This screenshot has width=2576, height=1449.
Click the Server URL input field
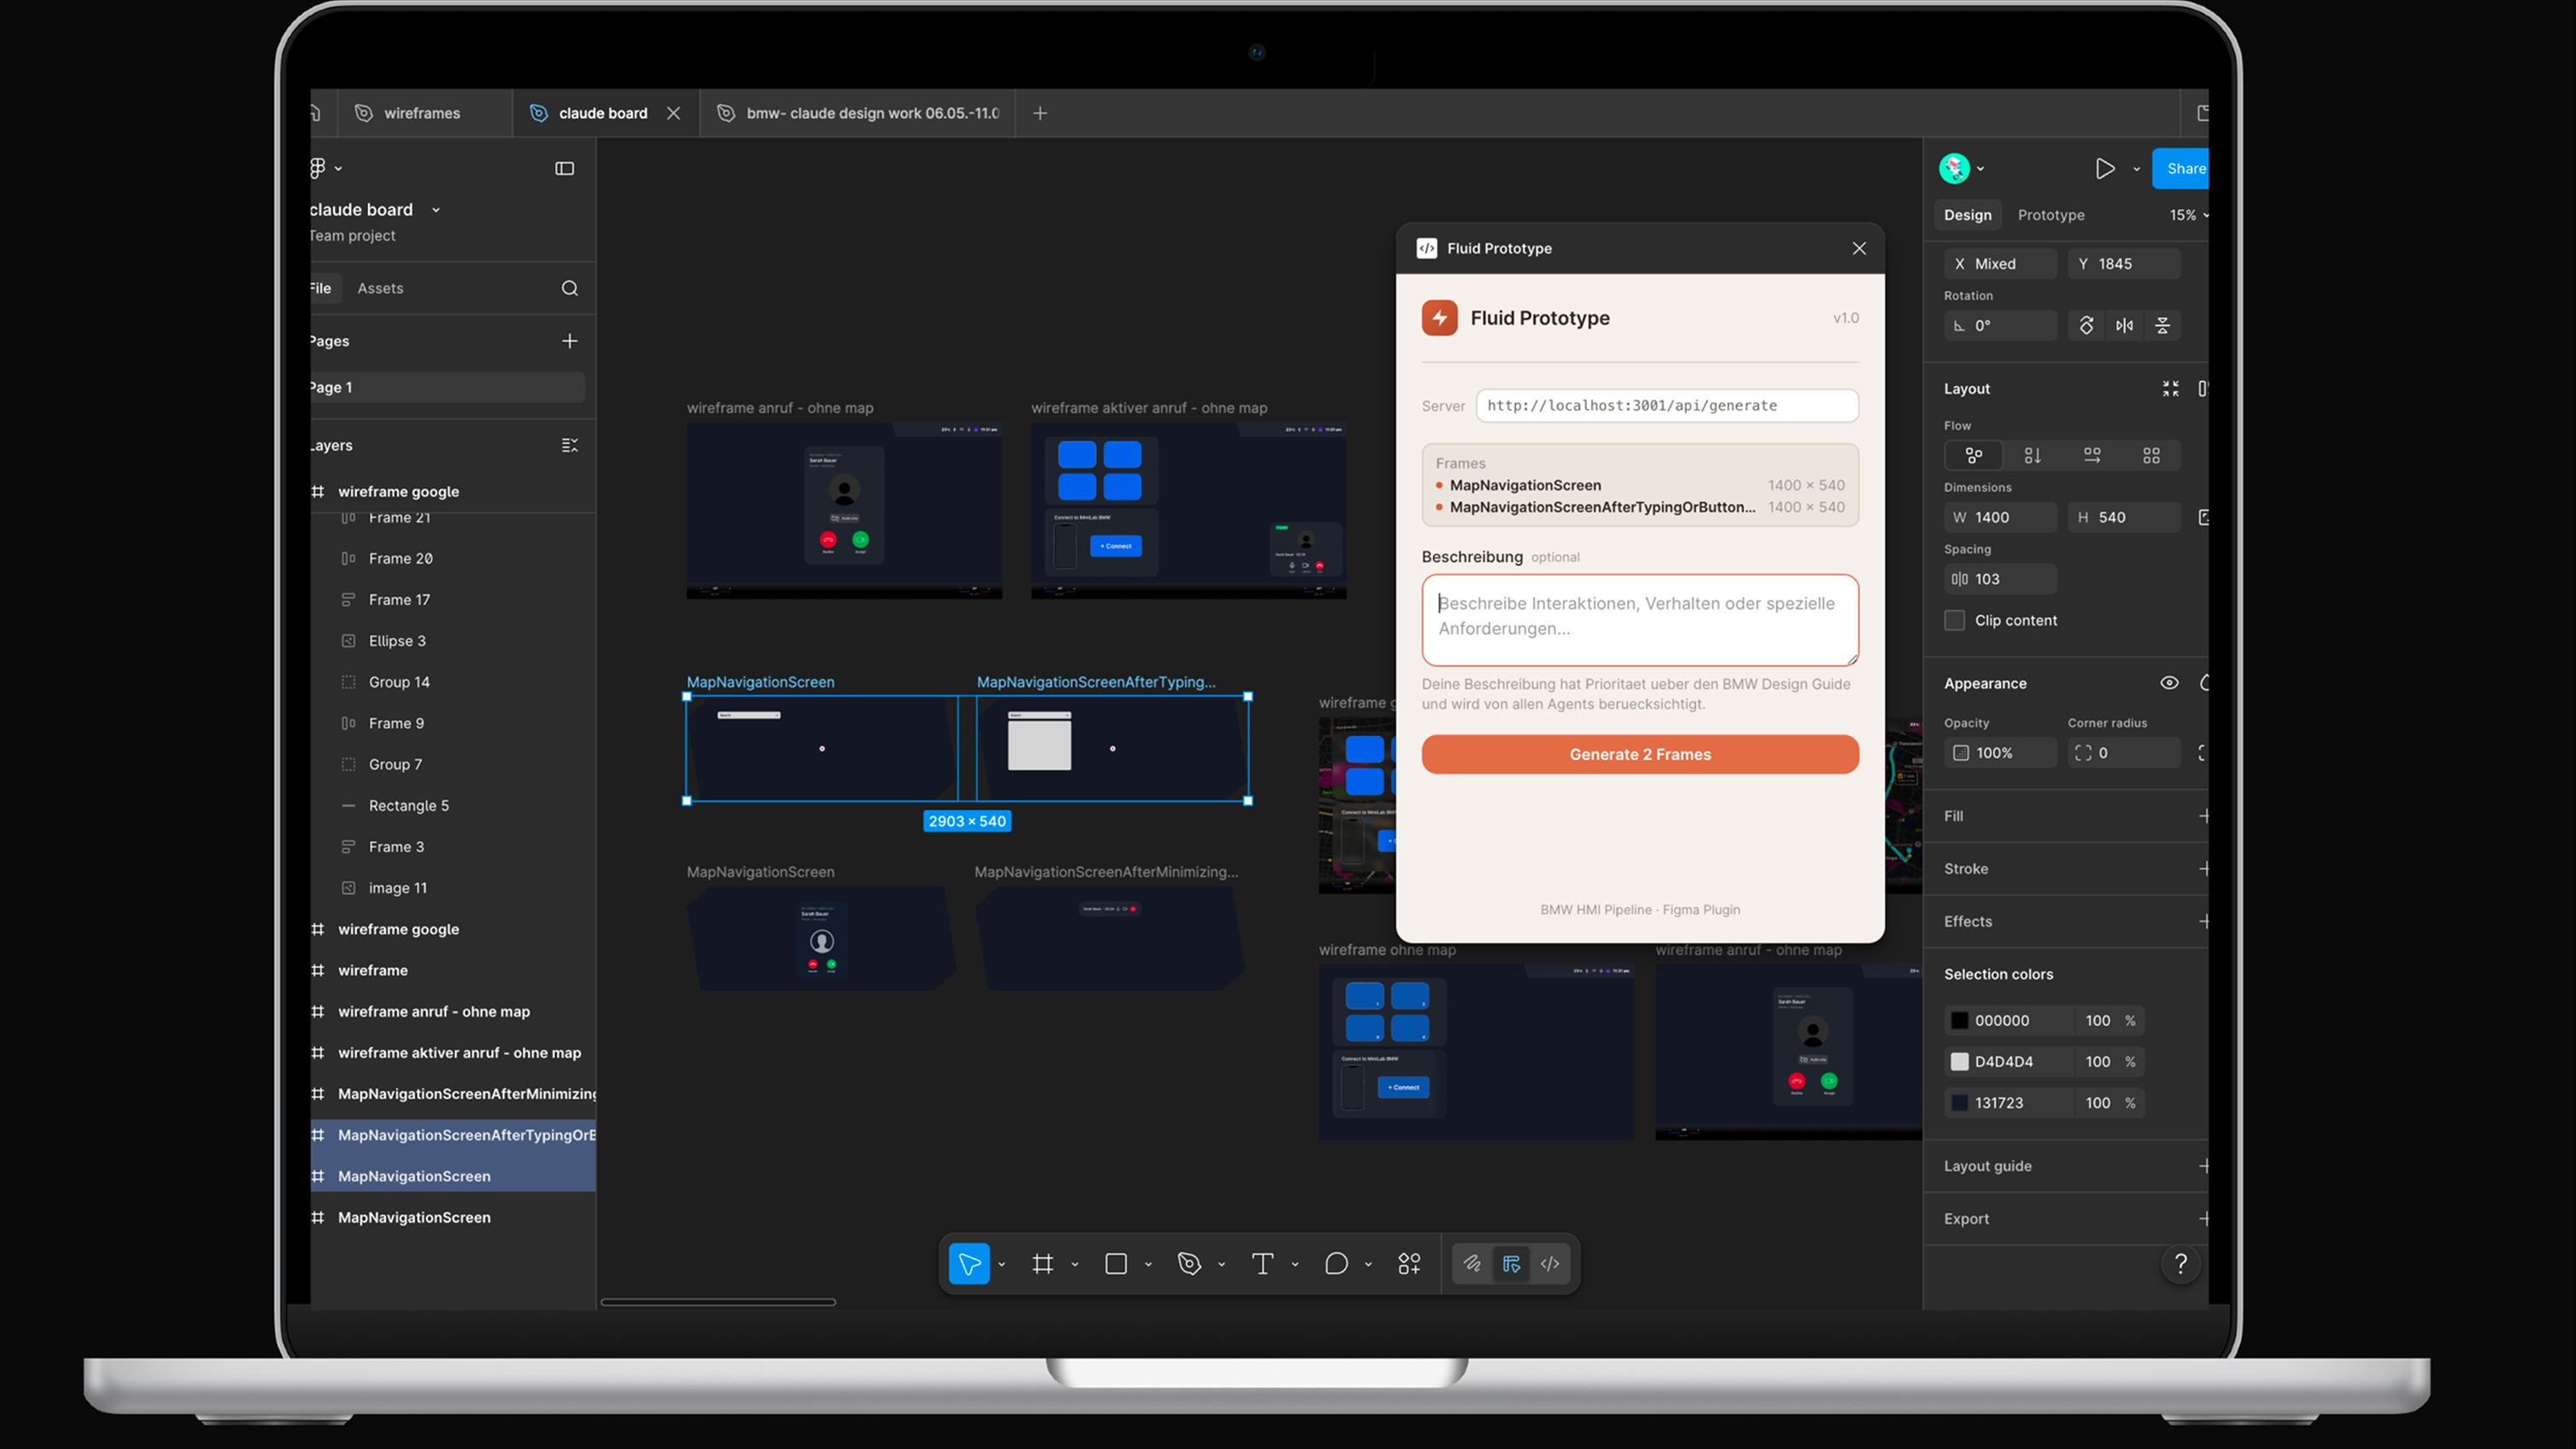pos(1667,405)
